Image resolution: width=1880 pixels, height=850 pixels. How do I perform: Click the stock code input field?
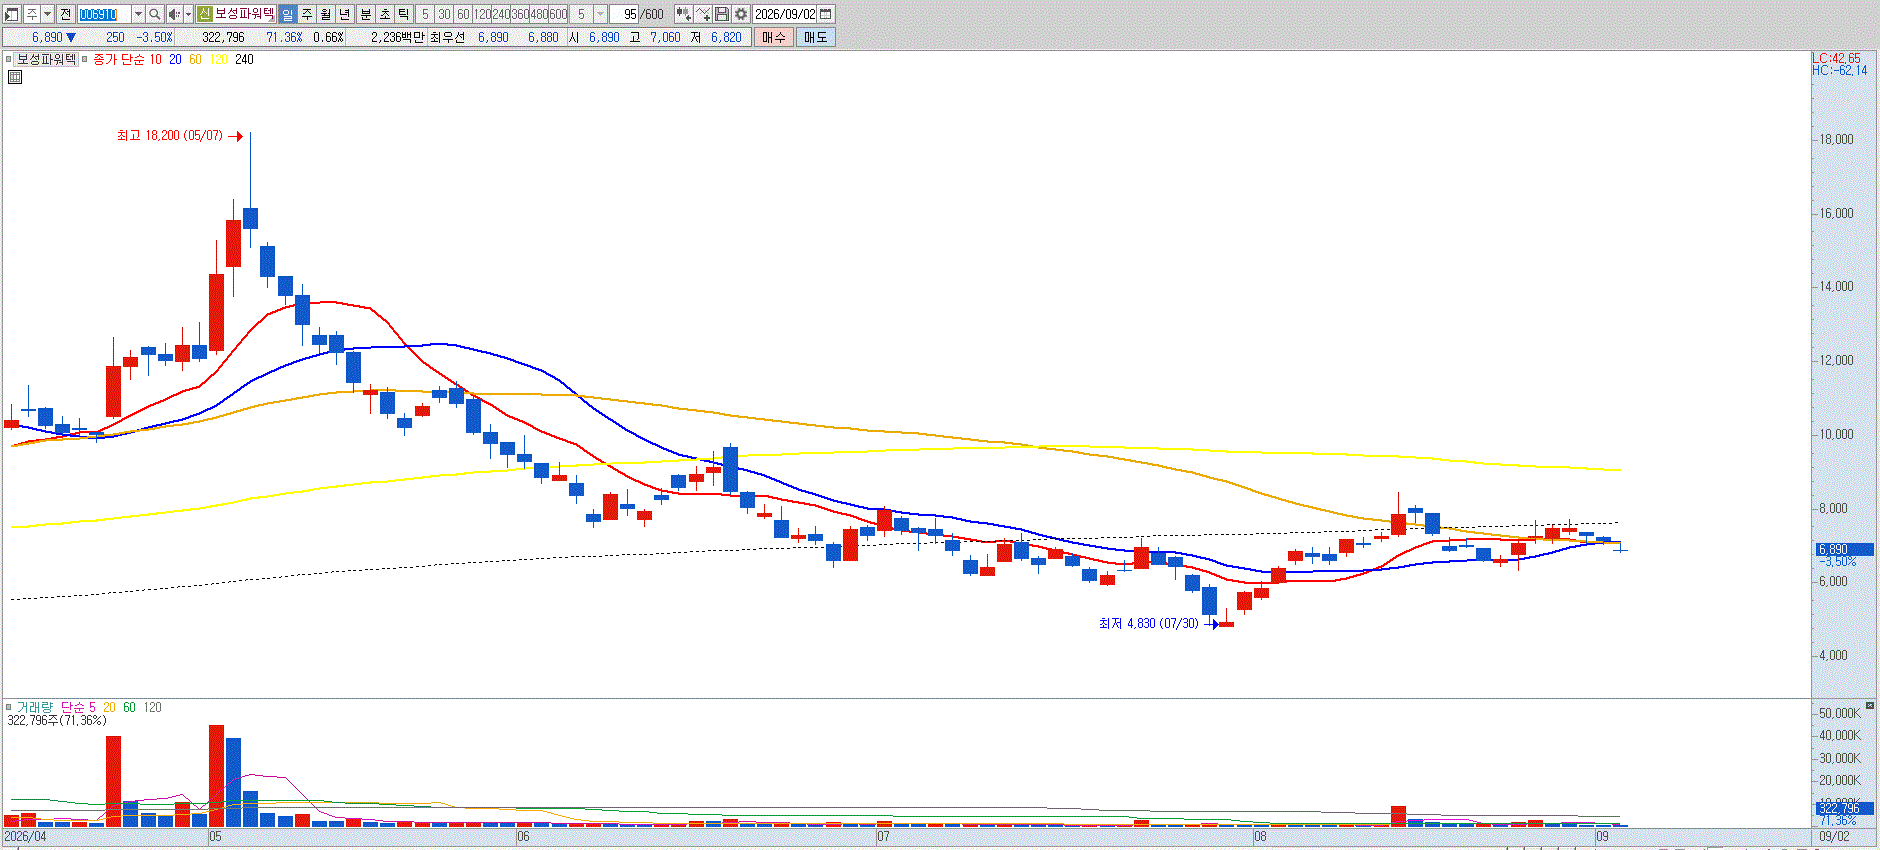(x=104, y=14)
